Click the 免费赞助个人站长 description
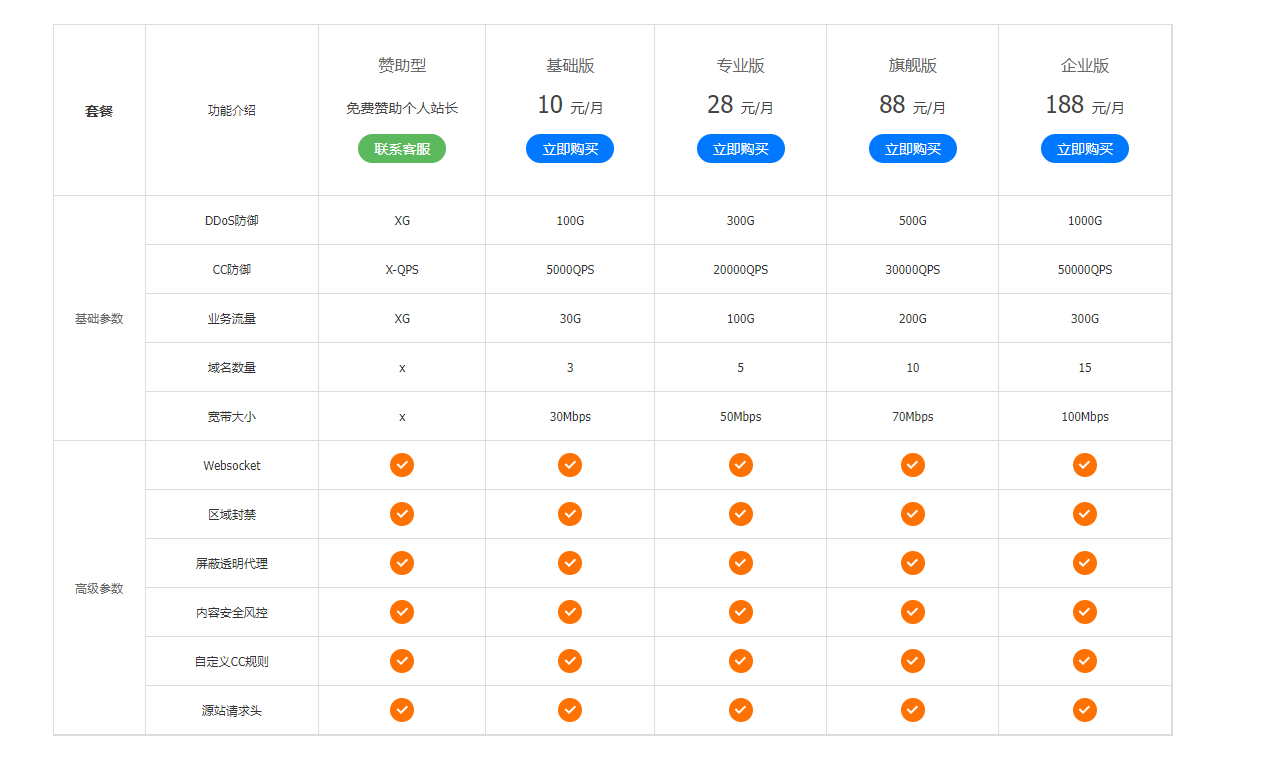 pyautogui.click(x=402, y=108)
